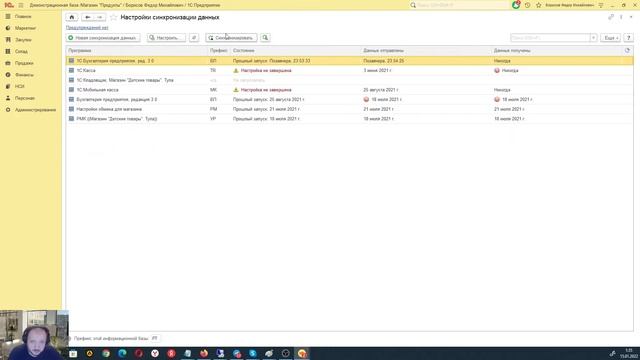
Task: Open the 1C main menu hamburger icon
Action: tap(21, 5)
